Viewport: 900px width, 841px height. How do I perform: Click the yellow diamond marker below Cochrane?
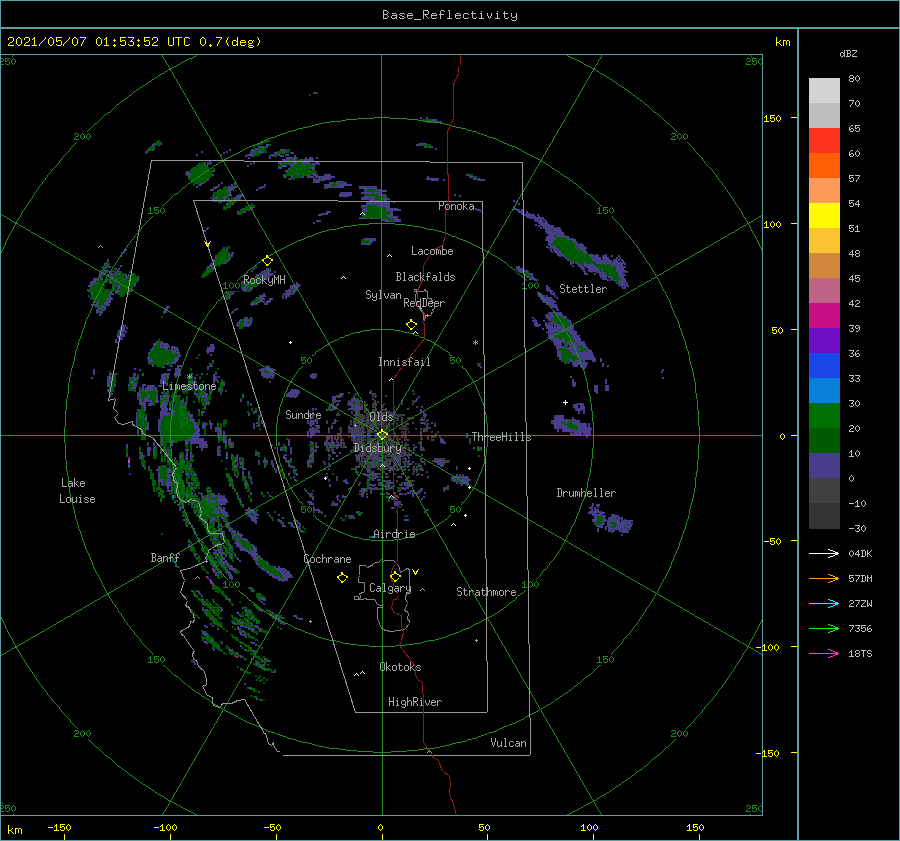[343, 578]
